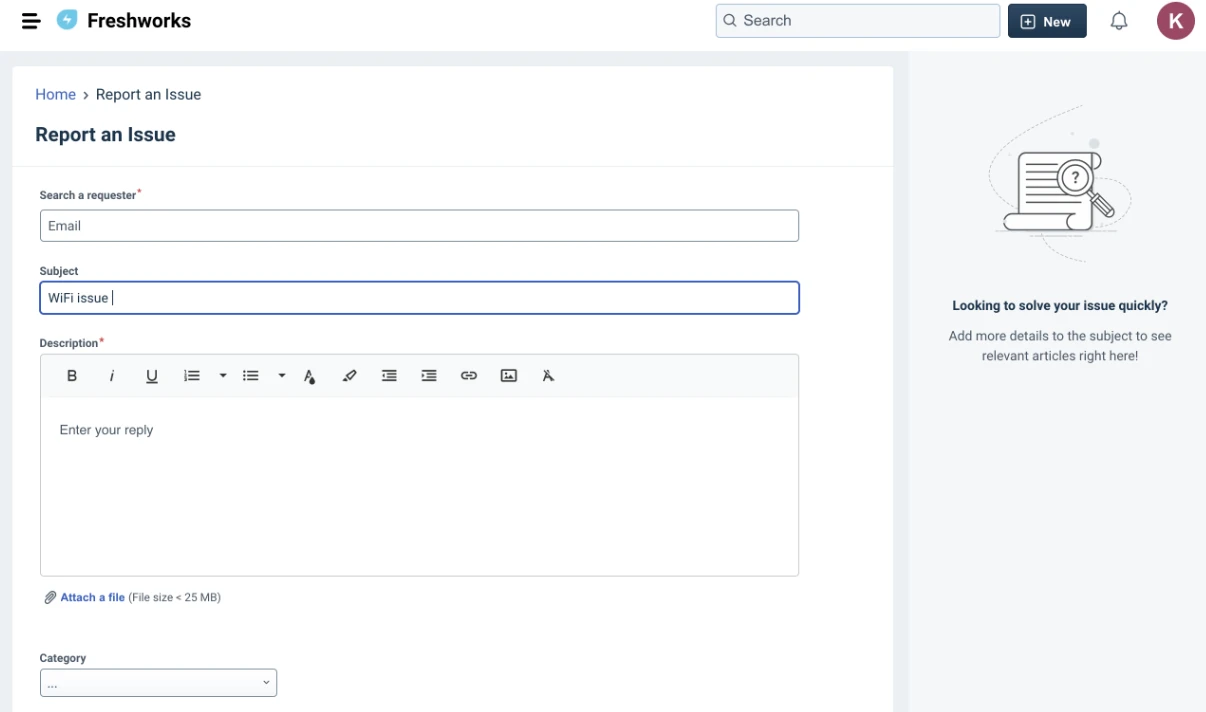Viewport: 1206px width, 712px height.
Task: Open the highlight color tool
Action: [x=349, y=376]
